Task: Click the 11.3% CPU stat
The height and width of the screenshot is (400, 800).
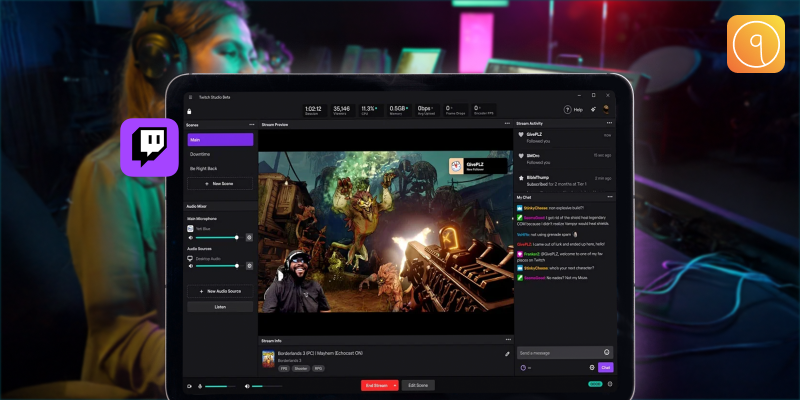Action: click(x=369, y=110)
